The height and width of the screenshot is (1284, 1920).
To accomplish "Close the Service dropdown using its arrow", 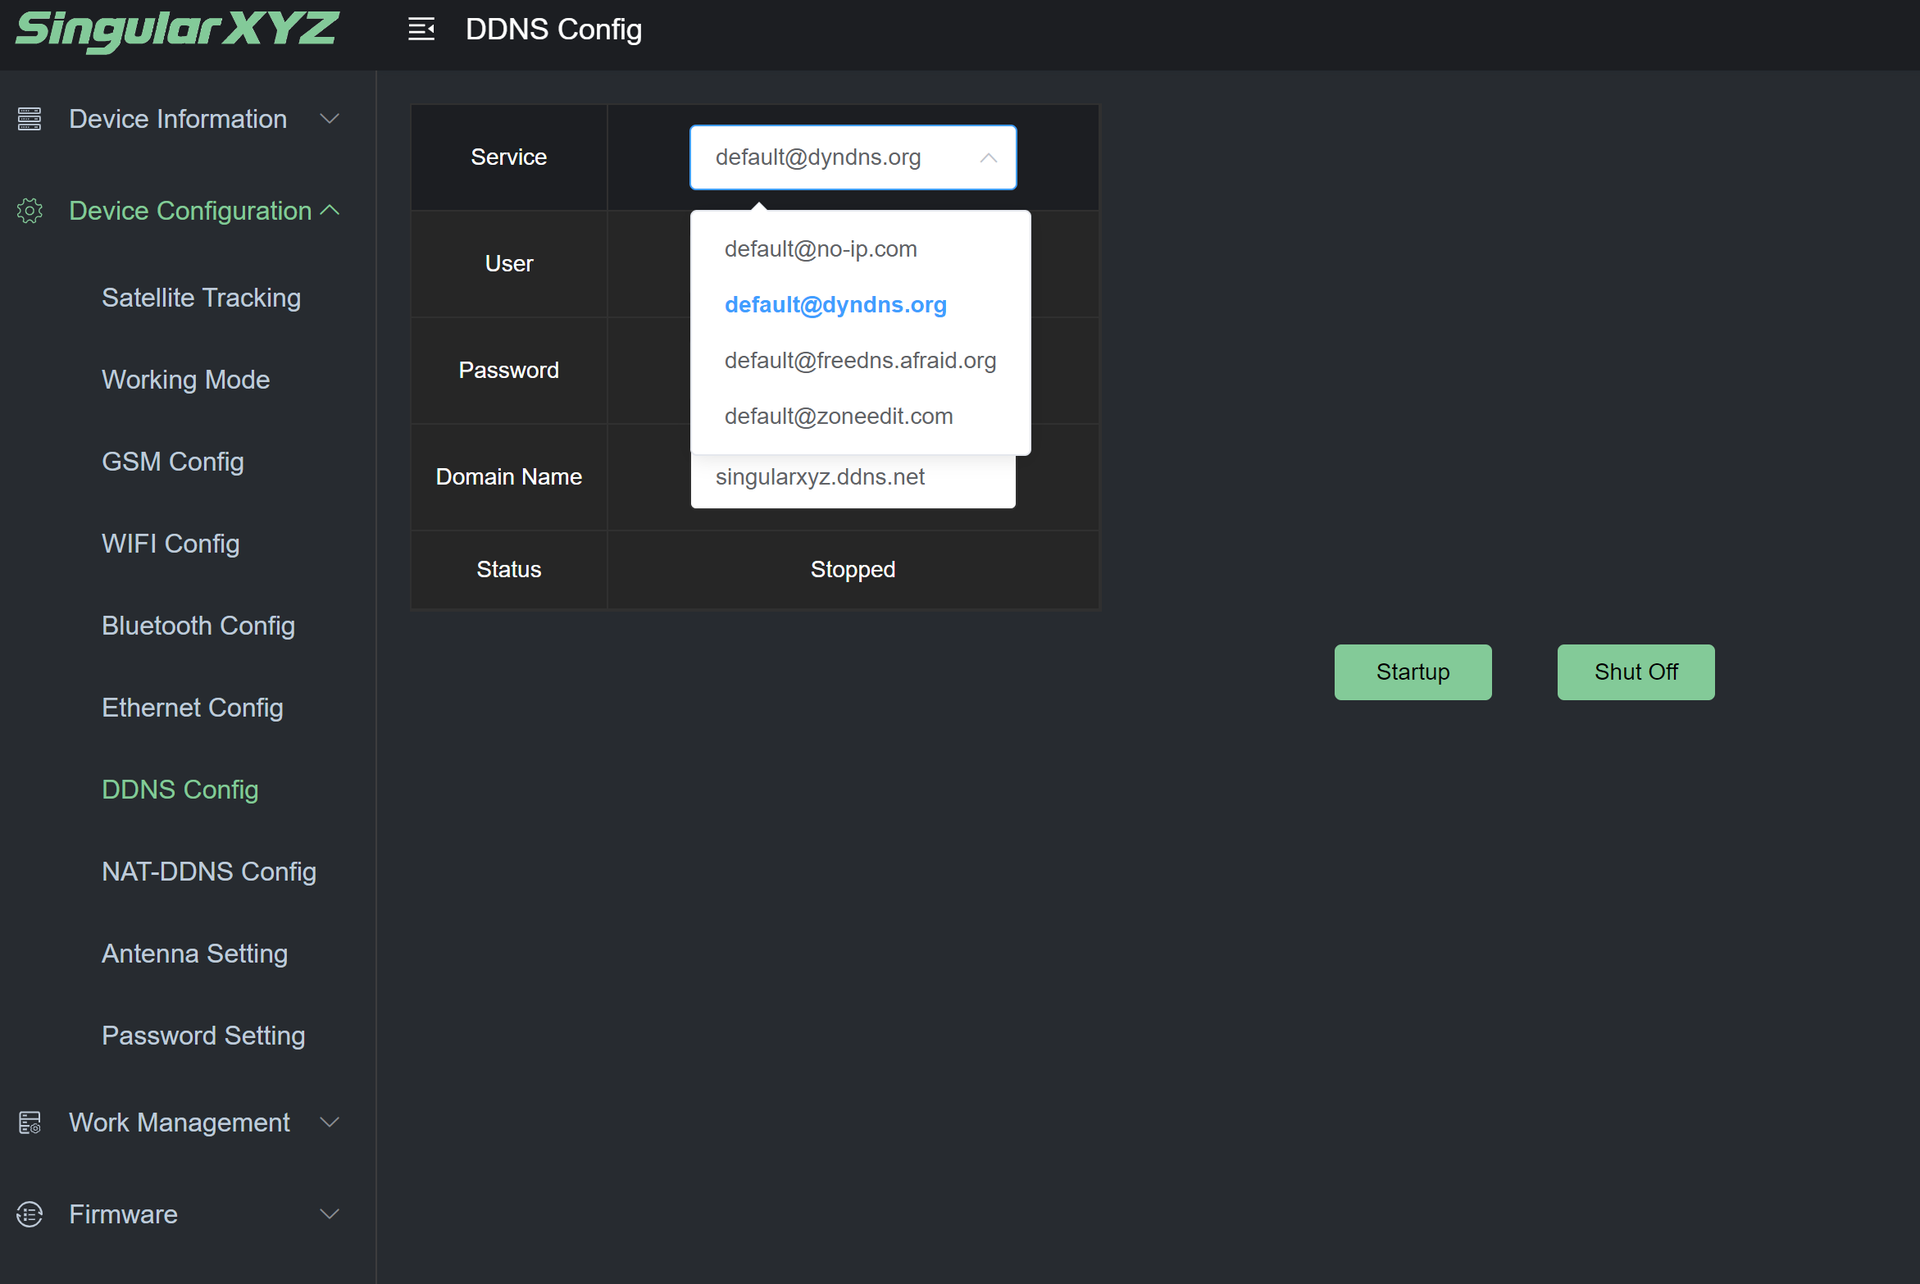I will (988, 158).
